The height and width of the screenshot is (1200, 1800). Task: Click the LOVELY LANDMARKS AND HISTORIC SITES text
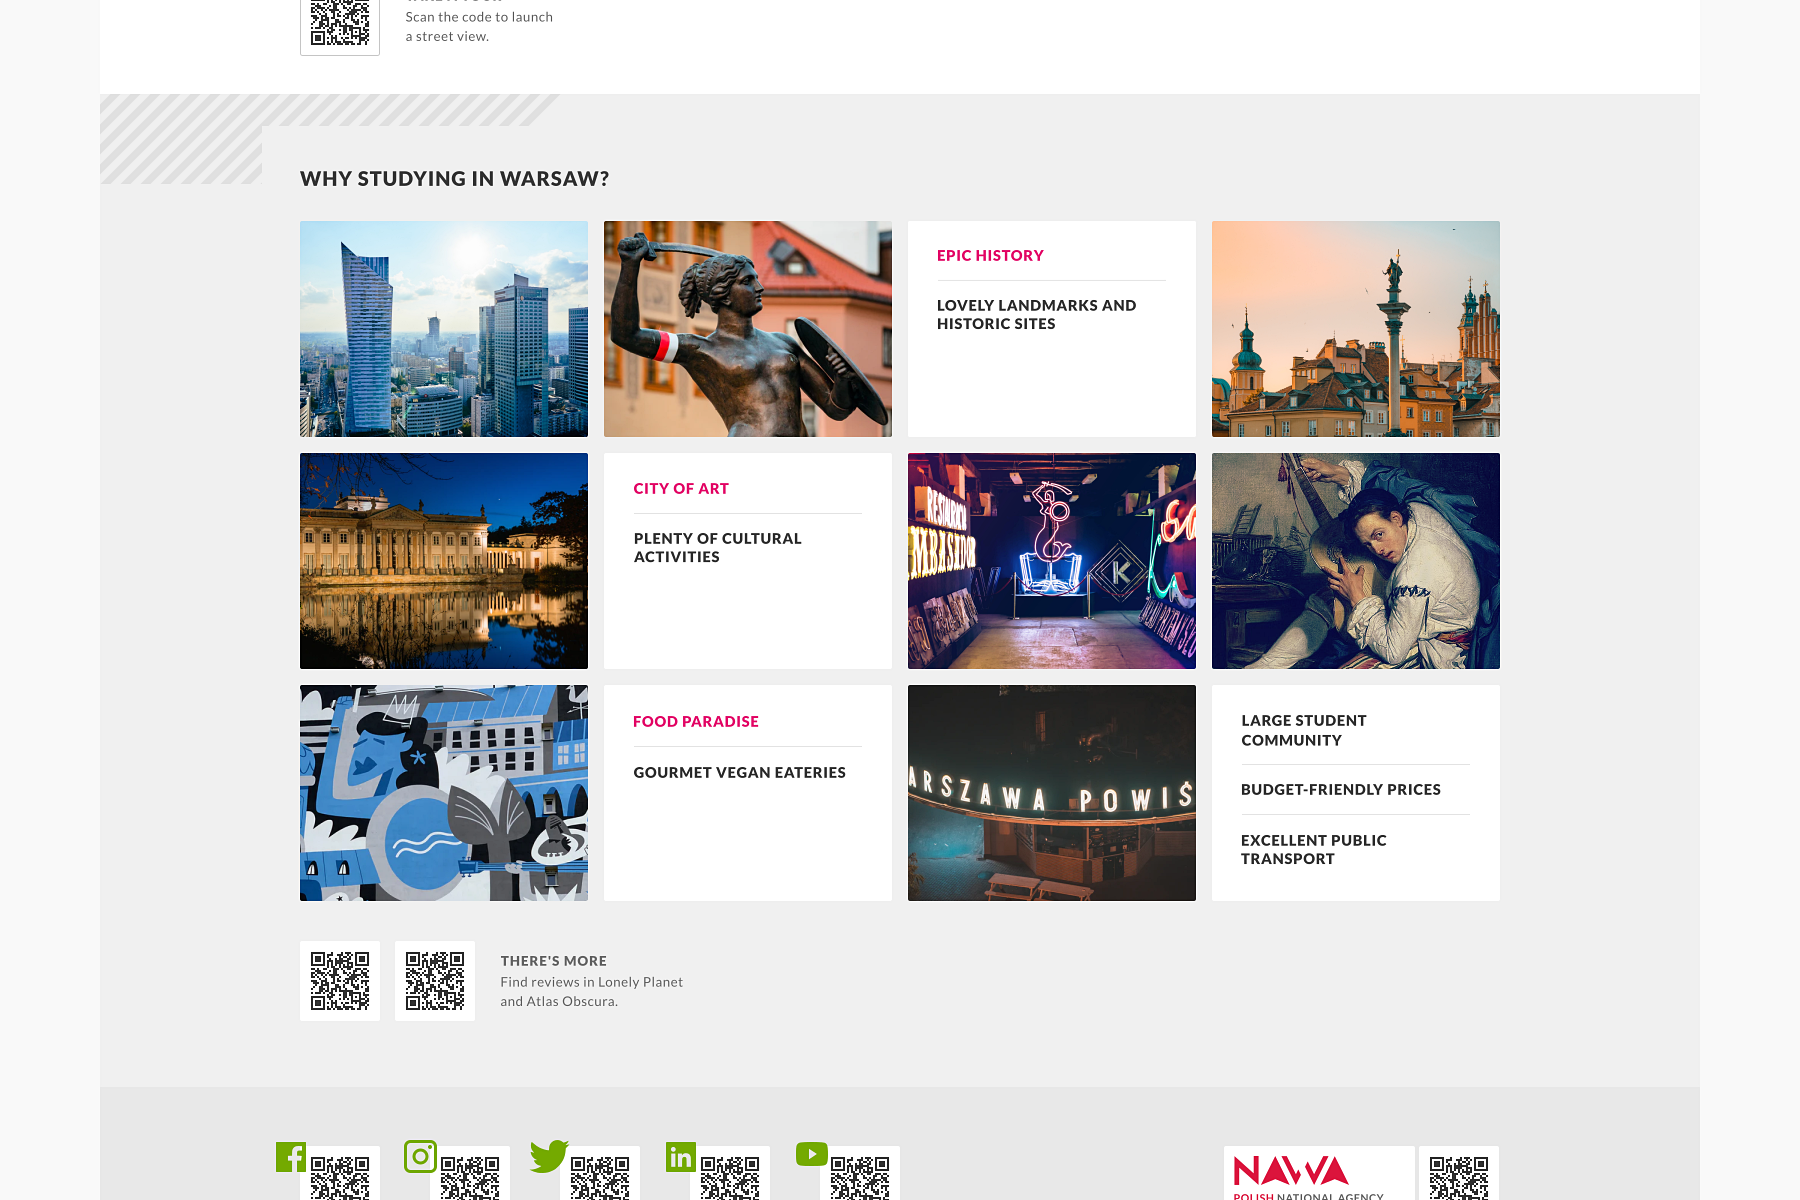click(x=1037, y=315)
